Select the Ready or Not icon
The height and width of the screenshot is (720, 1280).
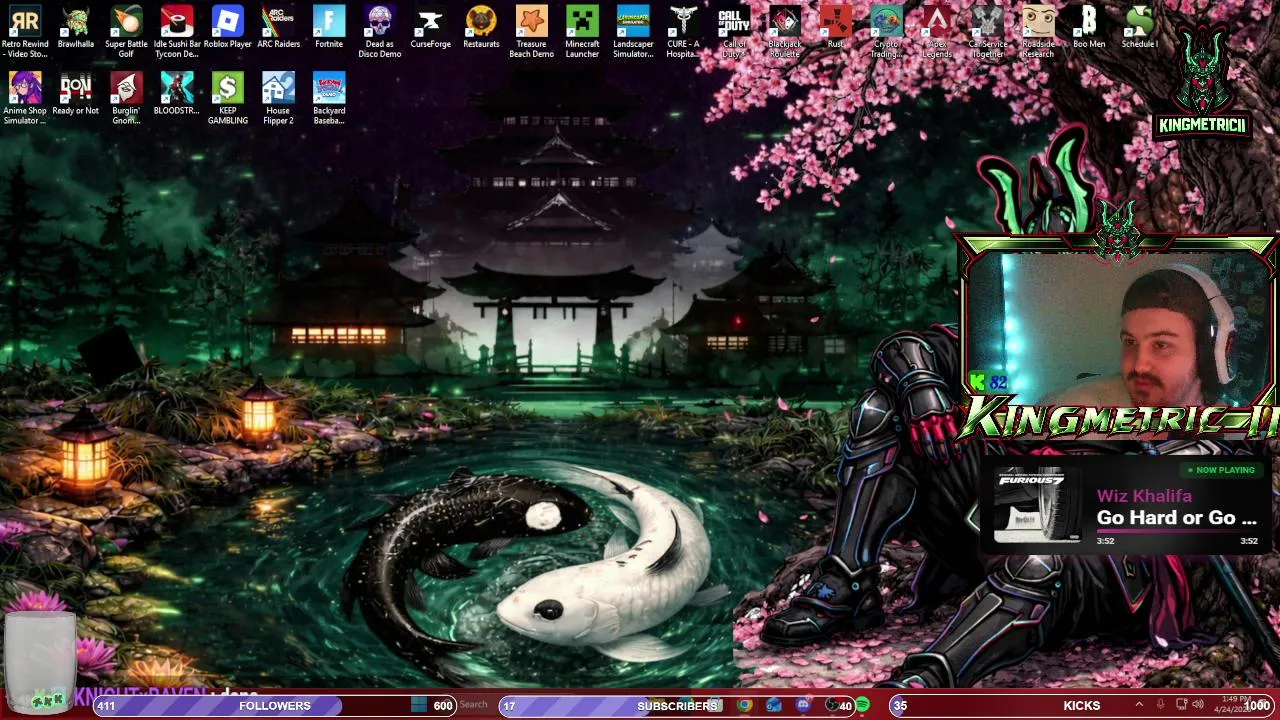(x=76, y=95)
